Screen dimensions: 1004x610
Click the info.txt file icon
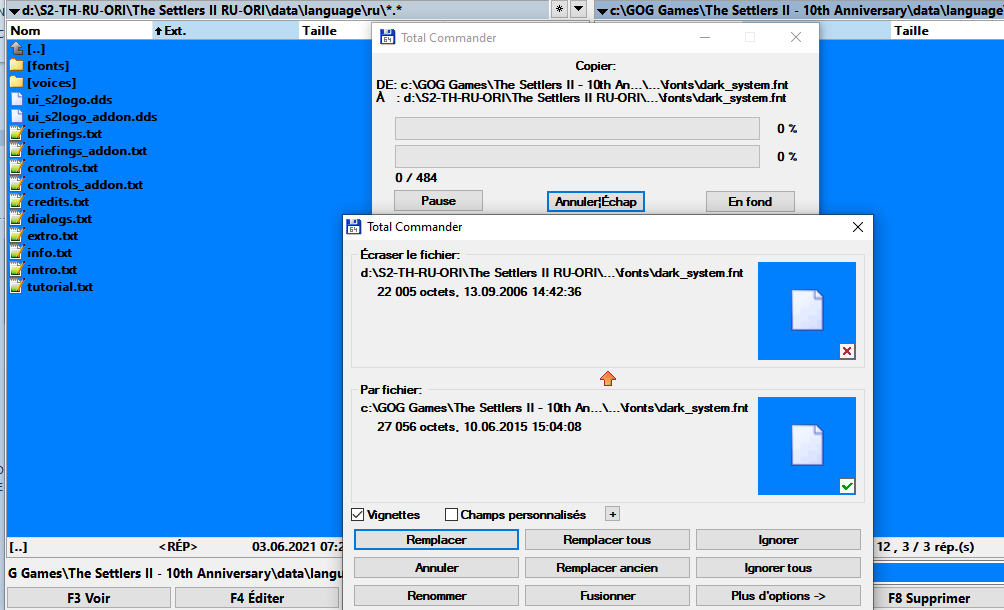[x=17, y=252]
